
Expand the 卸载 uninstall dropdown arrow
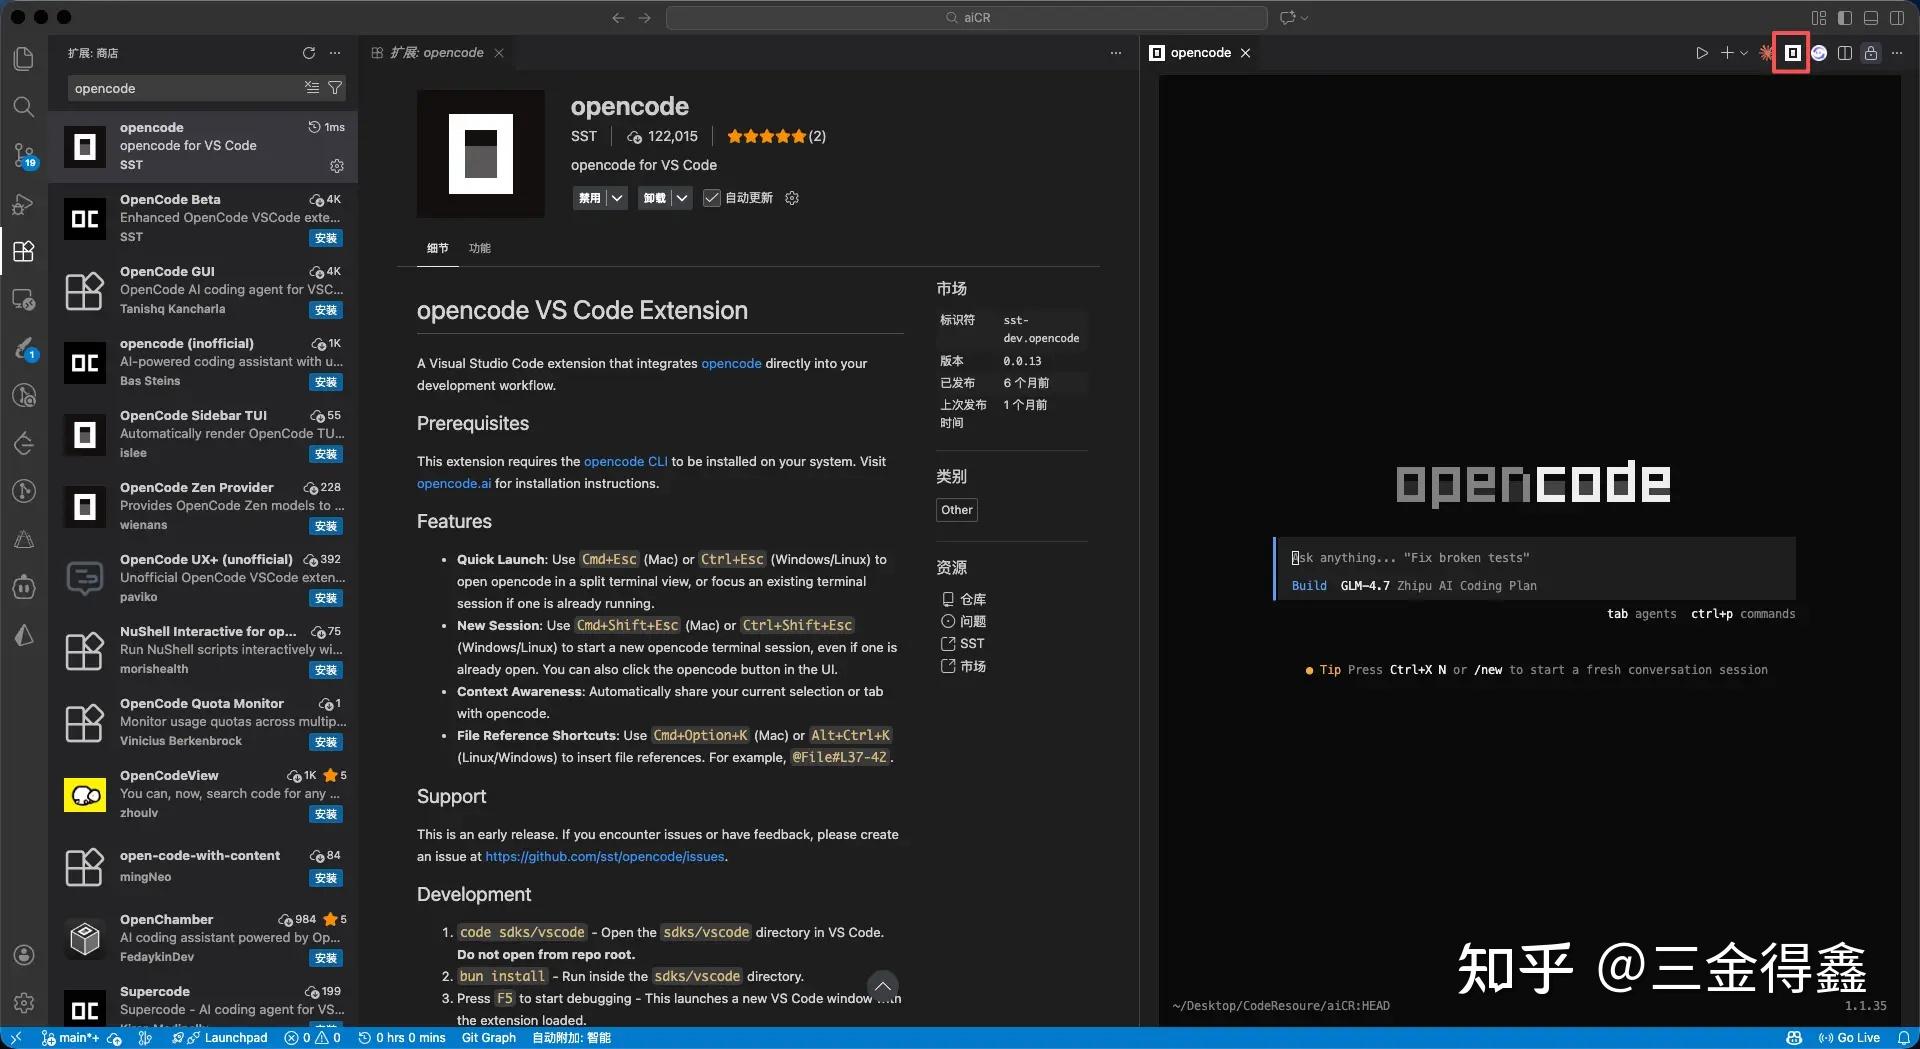point(682,198)
